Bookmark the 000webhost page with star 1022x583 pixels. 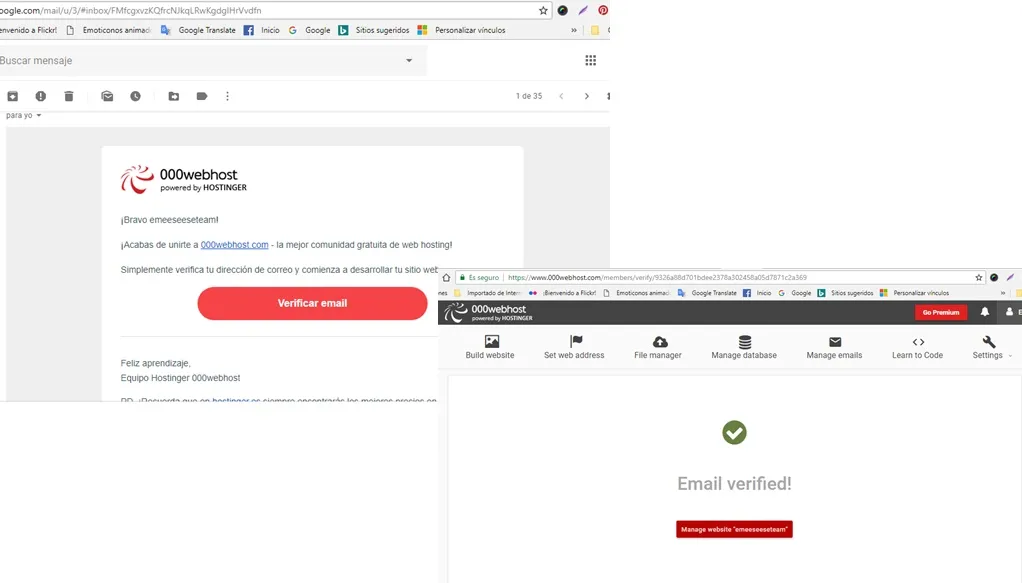(x=978, y=277)
